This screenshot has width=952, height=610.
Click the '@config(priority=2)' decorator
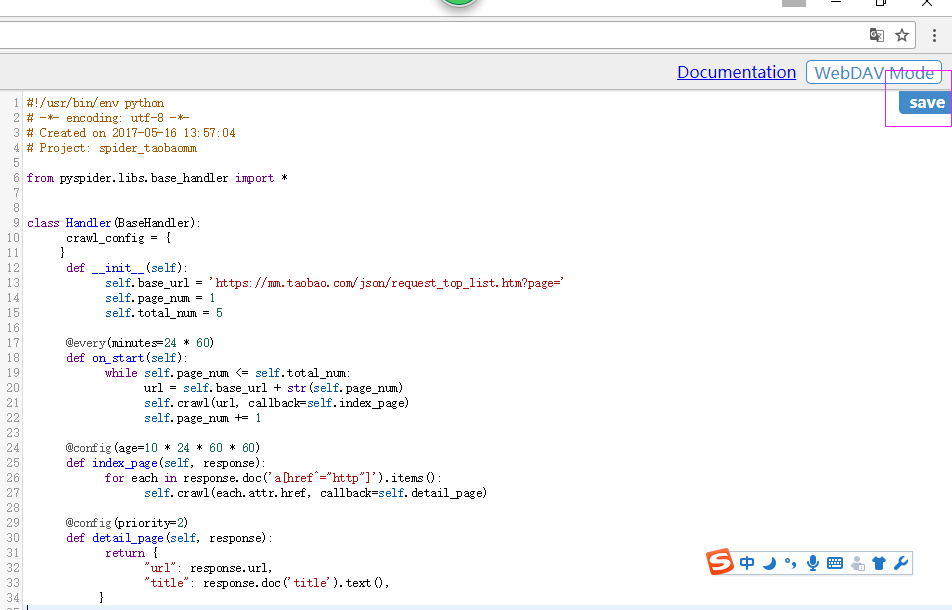[x=127, y=523]
